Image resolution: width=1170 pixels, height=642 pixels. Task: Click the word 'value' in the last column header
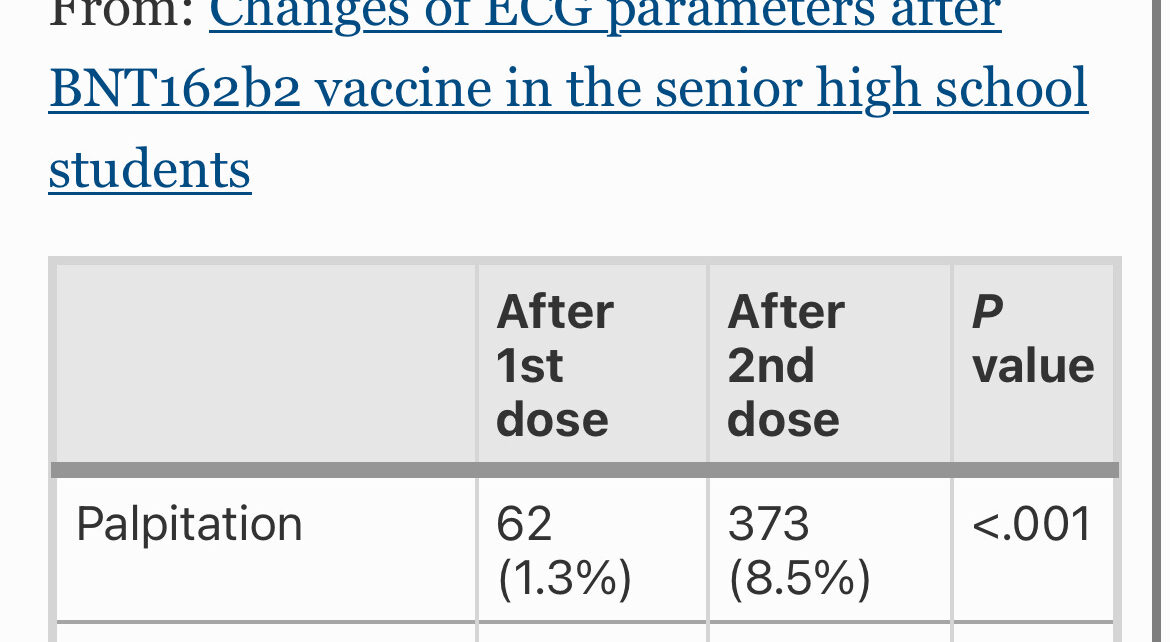tap(1033, 366)
